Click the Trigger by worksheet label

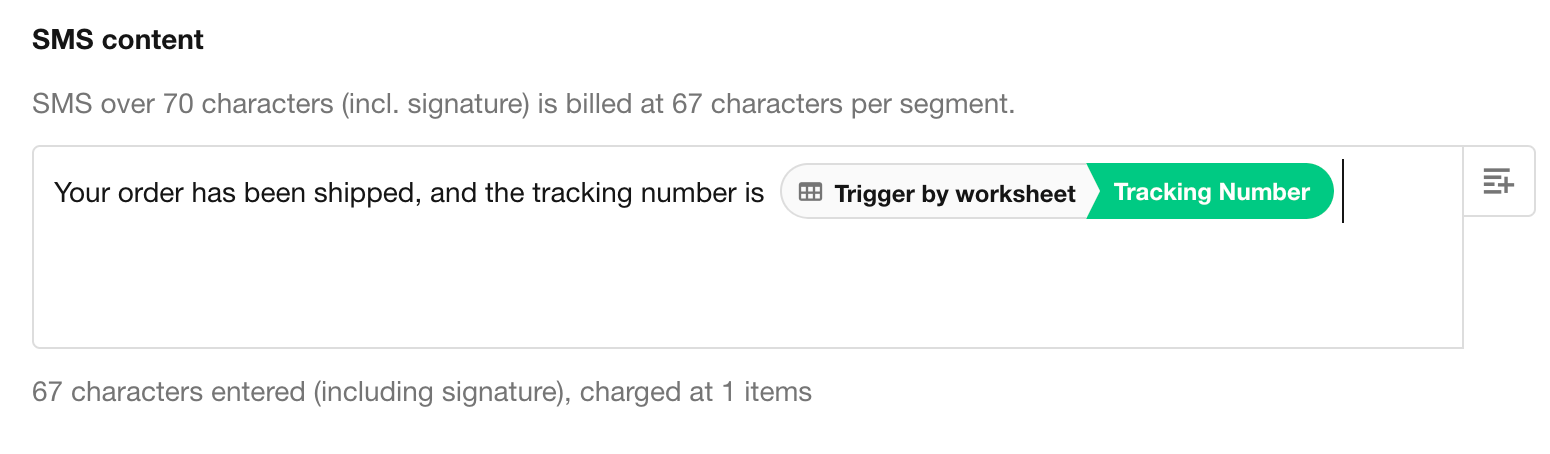tap(954, 193)
